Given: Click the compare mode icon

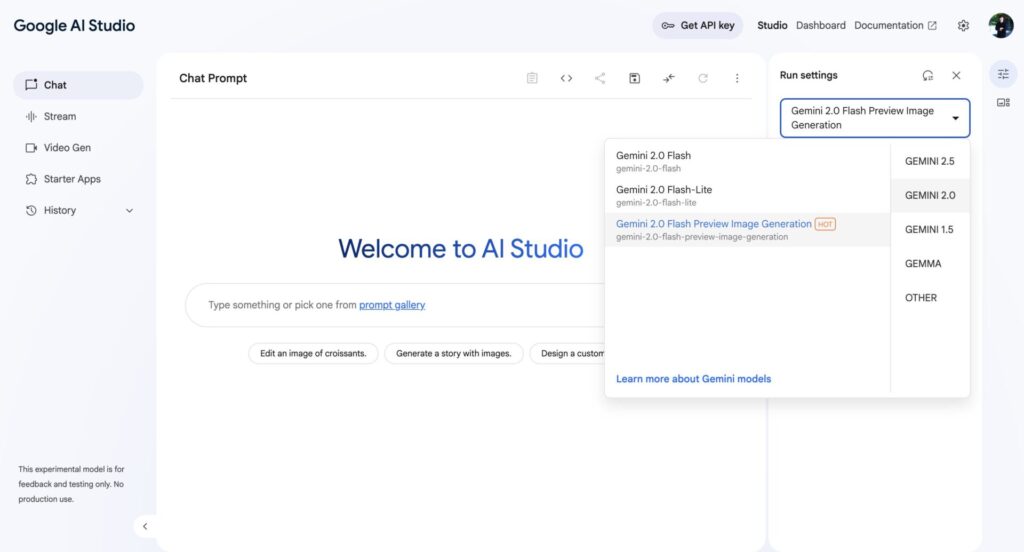Looking at the screenshot, I should 669,78.
